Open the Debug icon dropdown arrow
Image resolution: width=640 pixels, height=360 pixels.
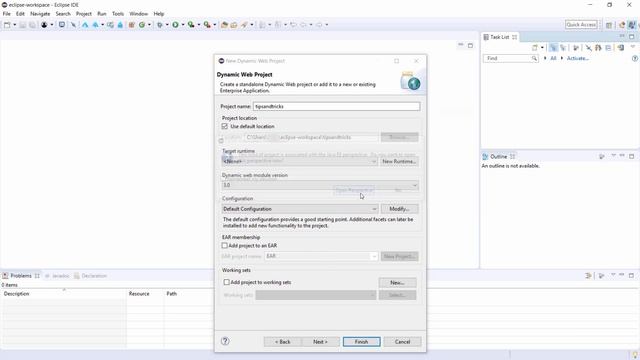167,25
